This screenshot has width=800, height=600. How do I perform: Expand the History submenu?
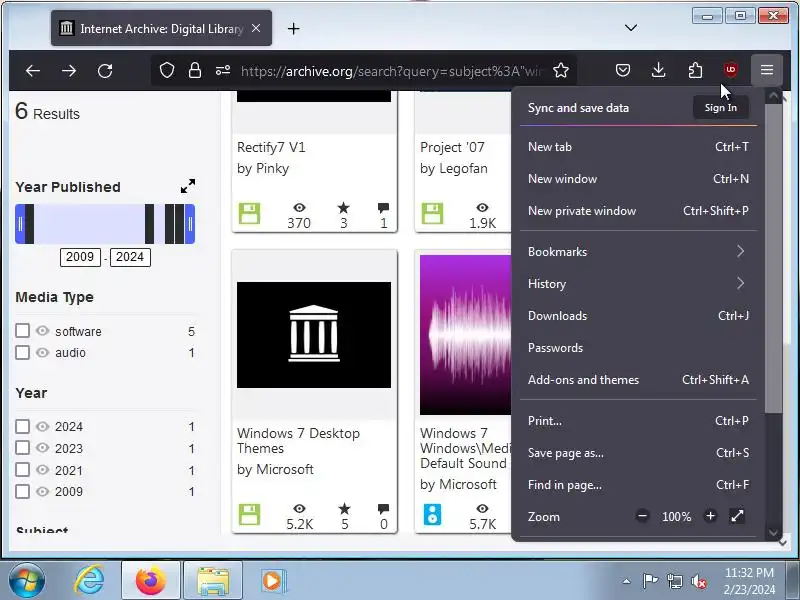[x=638, y=284]
